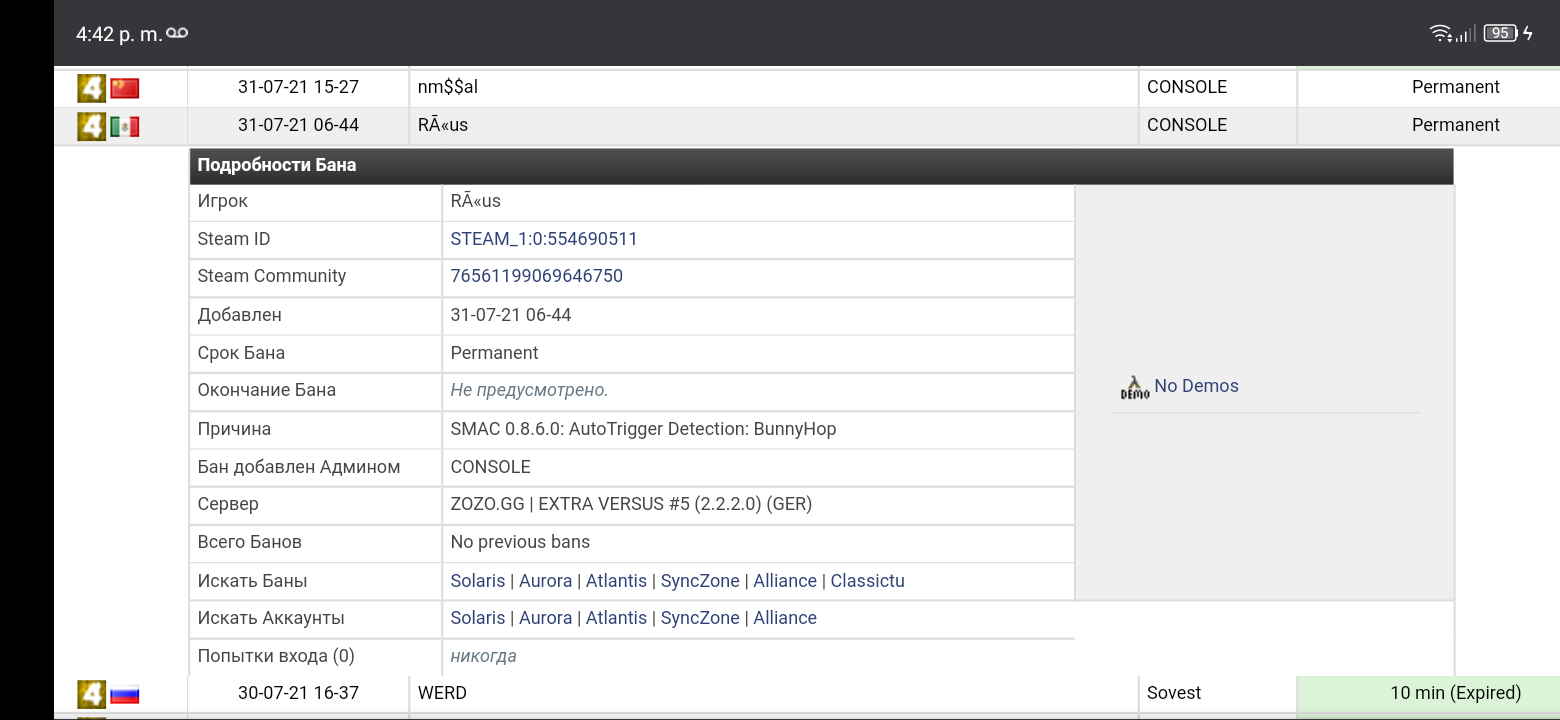Image resolution: width=1560 pixels, height=720 pixels.
Task: Open the STEAM_1:0:554690511 Steam ID link
Action: pos(543,239)
